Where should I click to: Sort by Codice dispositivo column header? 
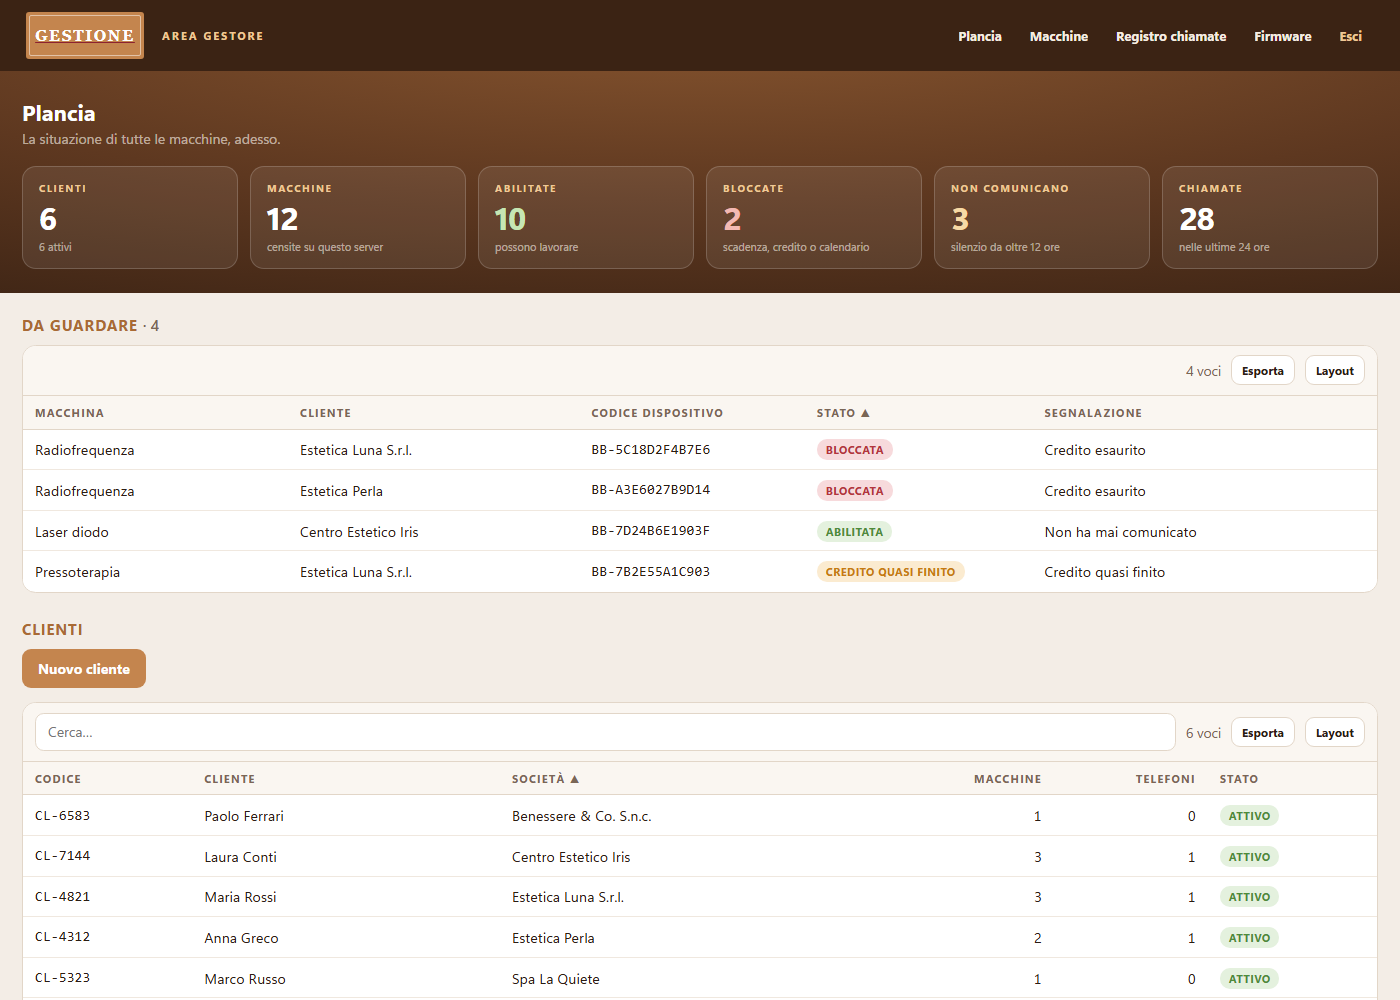(x=657, y=413)
